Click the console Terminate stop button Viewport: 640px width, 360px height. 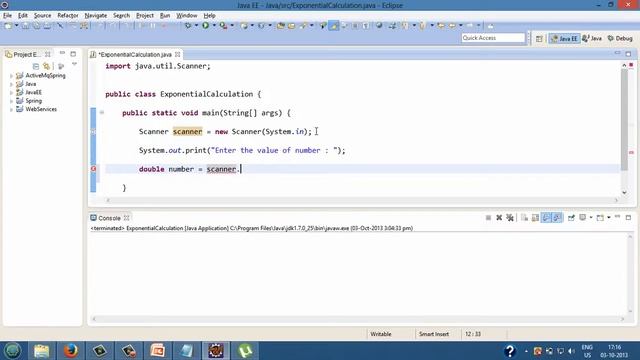488,218
